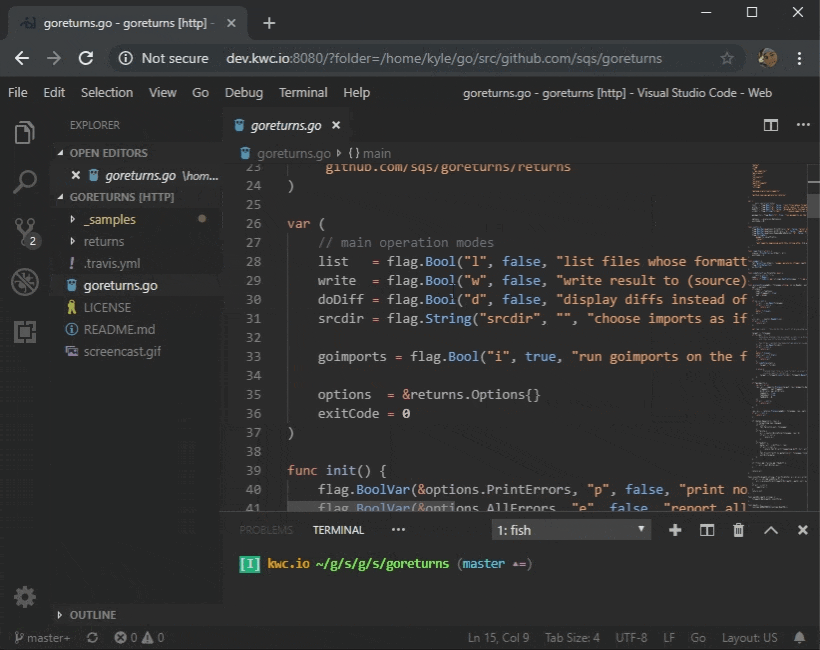Open the Extensions view in activity bar
820x650 pixels.
tap(25, 332)
